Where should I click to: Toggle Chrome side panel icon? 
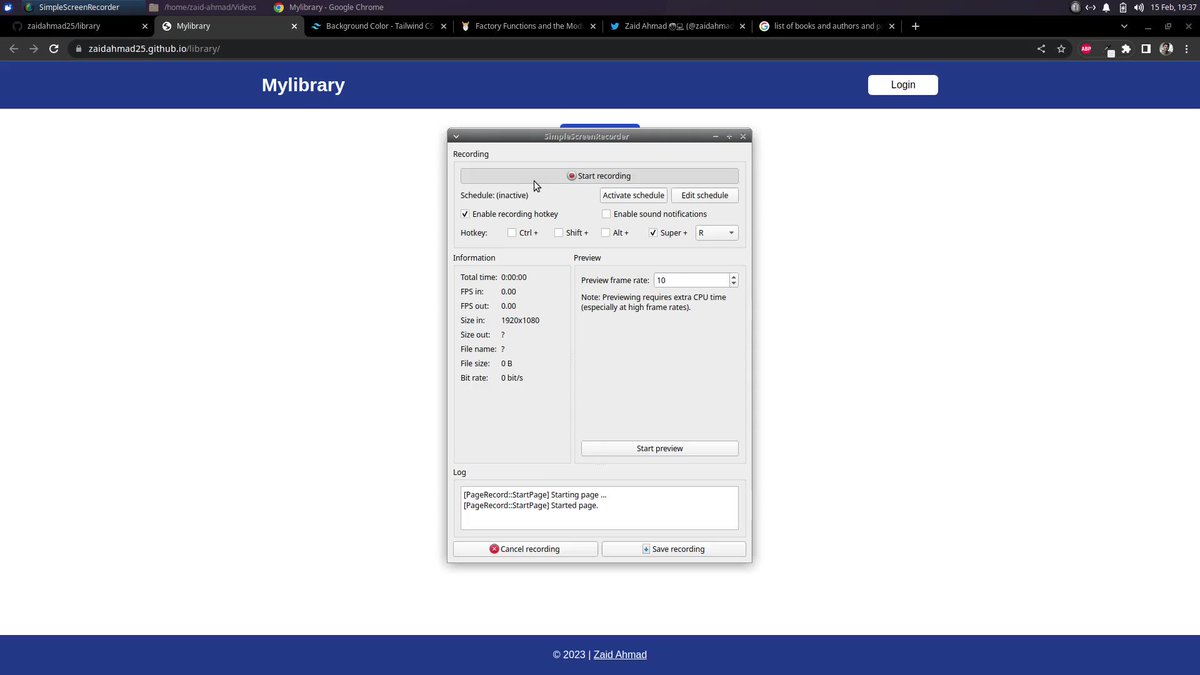pyautogui.click(x=1146, y=48)
